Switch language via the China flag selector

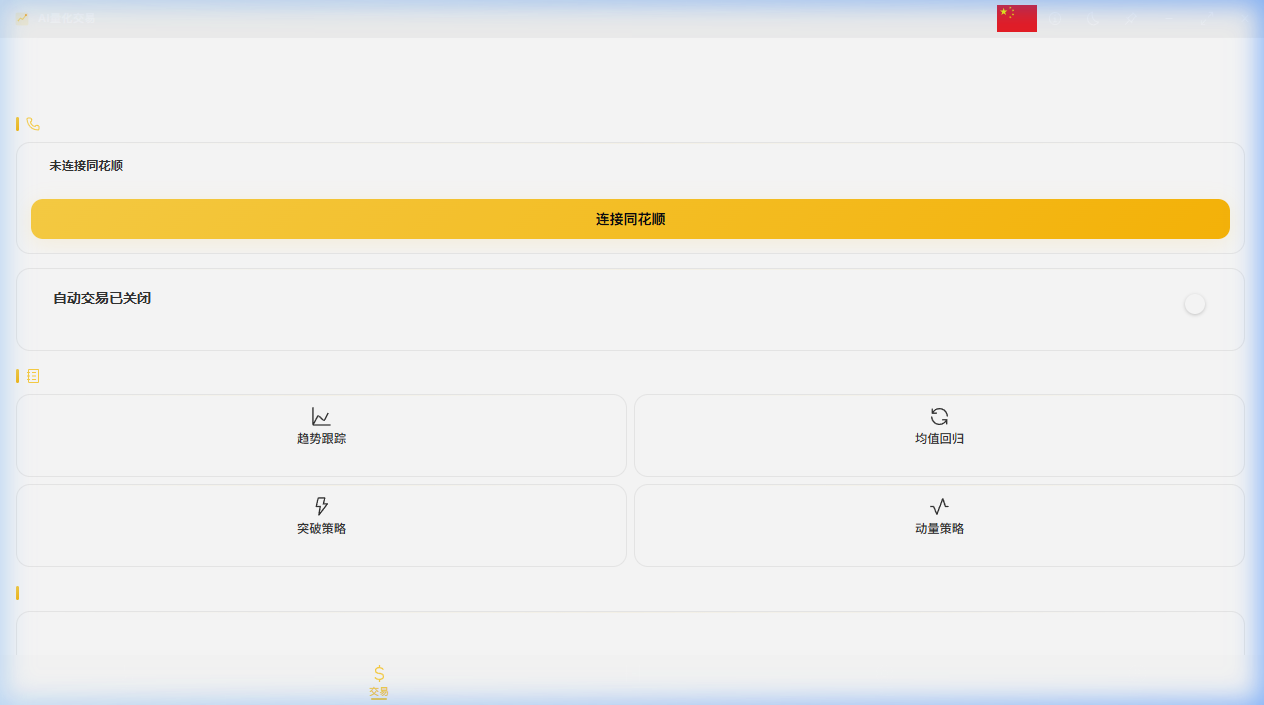1016,17
